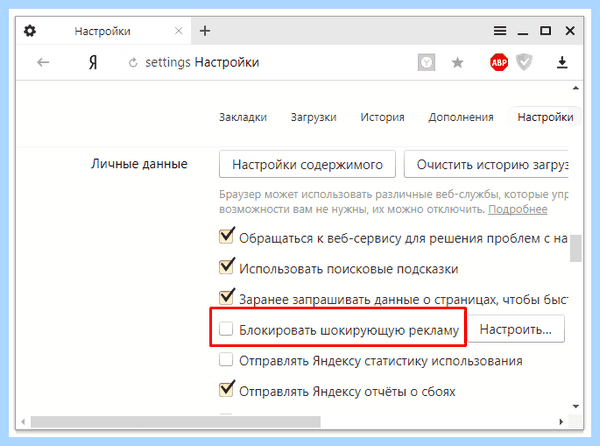Click the horizontal scrollbar right arrow
Viewport: 600px width, 446px height.
(561, 422)
